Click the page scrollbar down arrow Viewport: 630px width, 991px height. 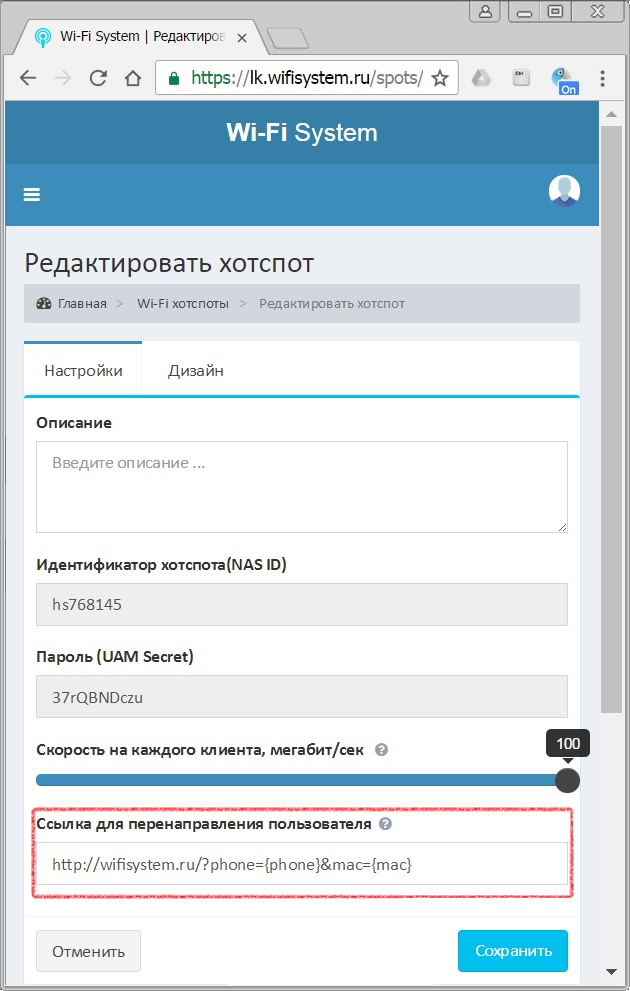point(611,971)
